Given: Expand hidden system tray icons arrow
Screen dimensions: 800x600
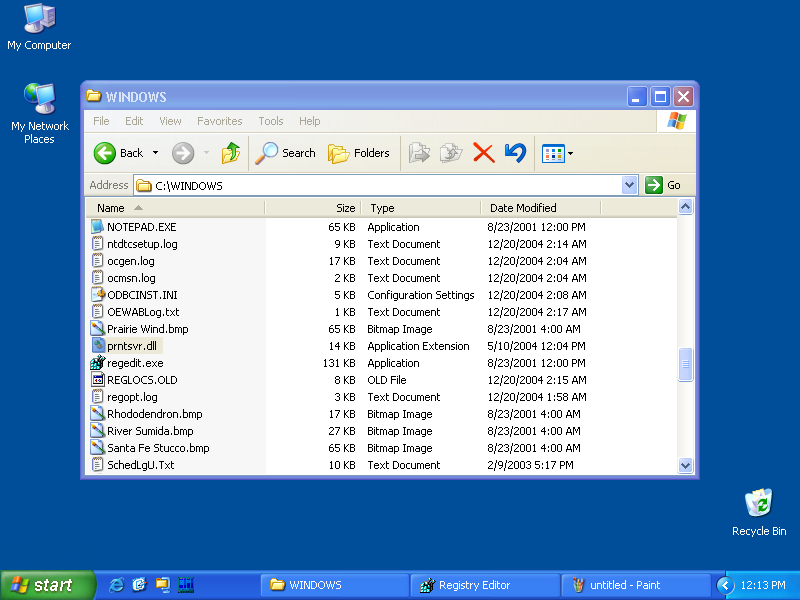Looking at the screenshot, I should (x=725, y=585).
